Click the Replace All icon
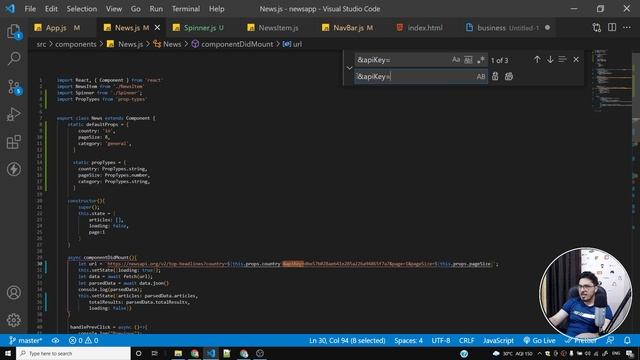The image size is (640, 360). click(x=509, y=76)
